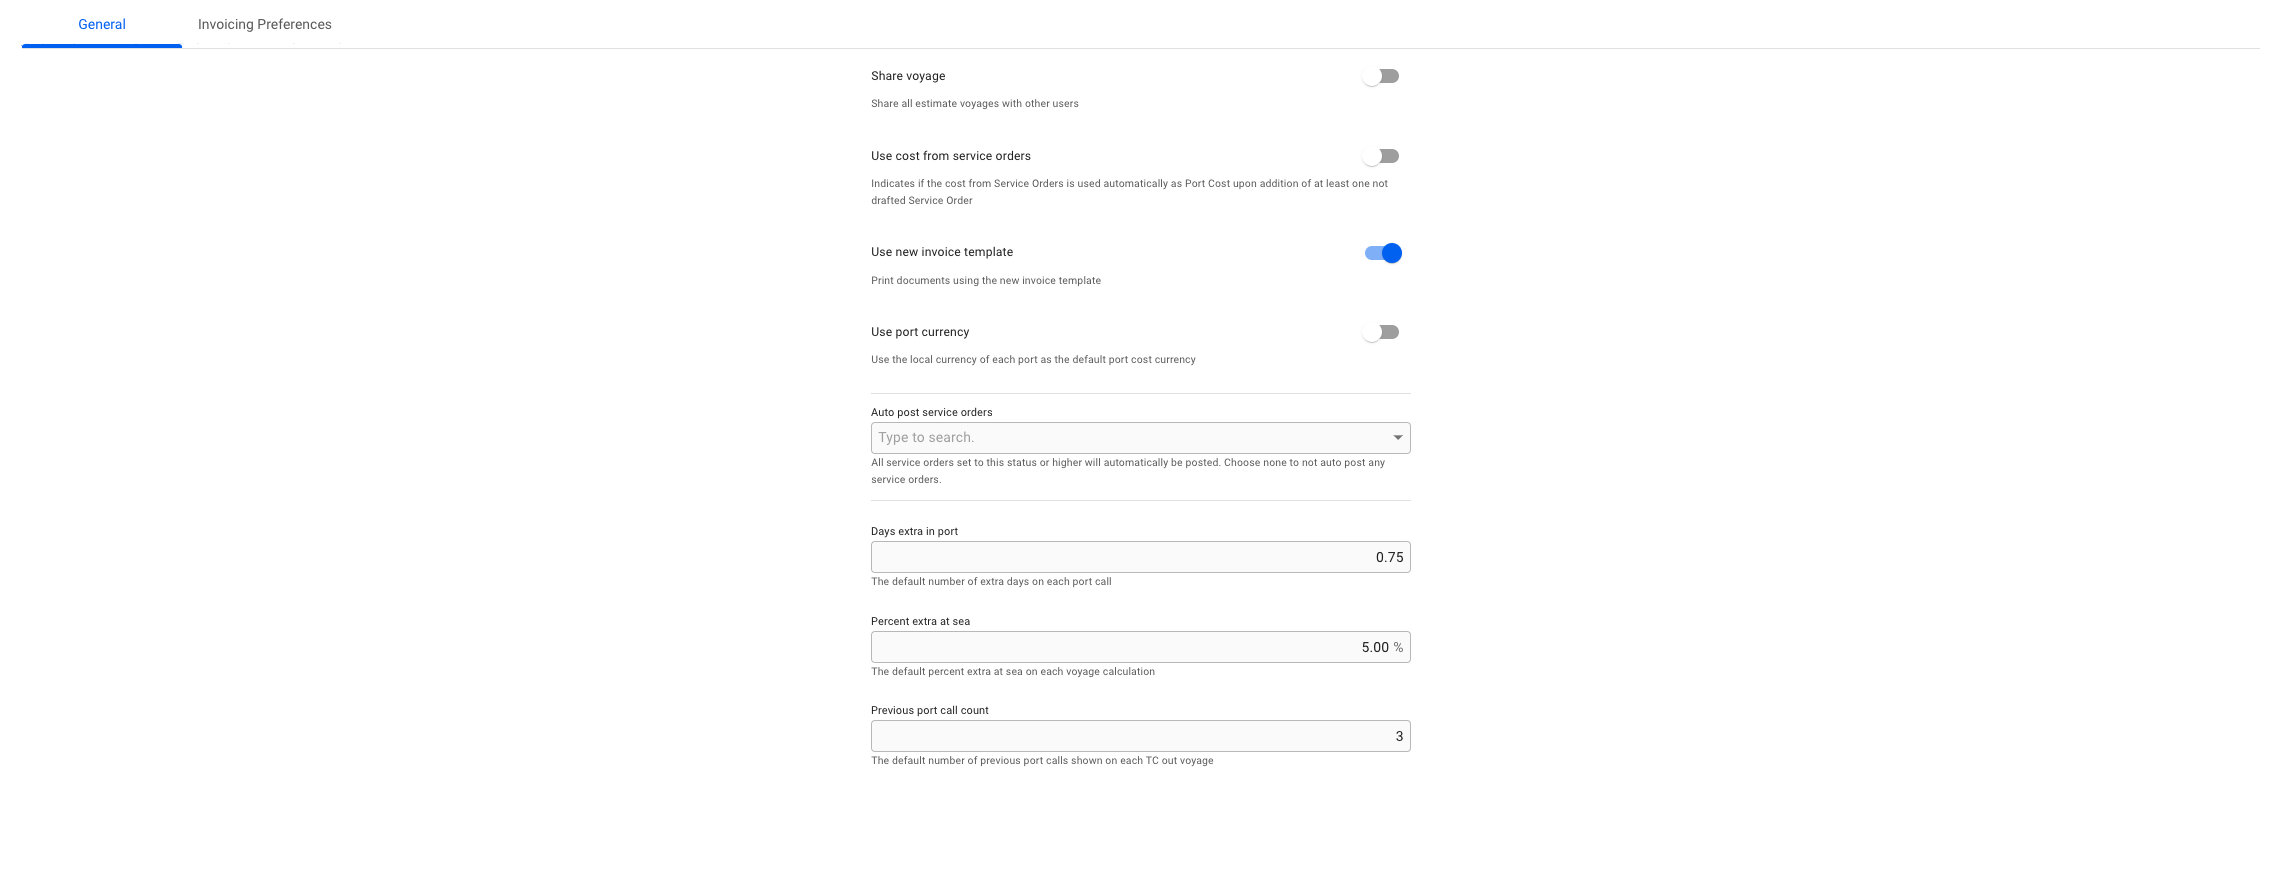Click the 'Previous port call count' field label

(929, 710)
